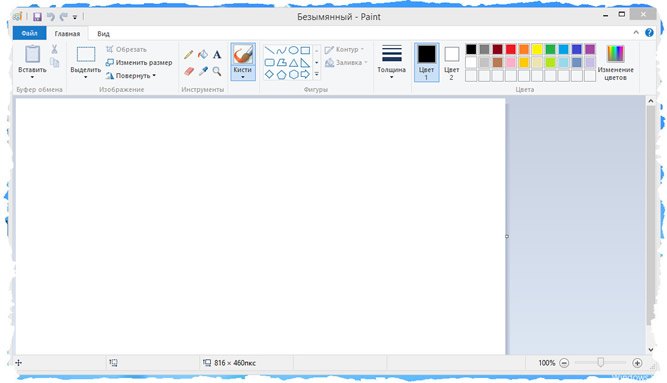
Task: Expand the Повернуть rotate dropdown
Action: 131,75
